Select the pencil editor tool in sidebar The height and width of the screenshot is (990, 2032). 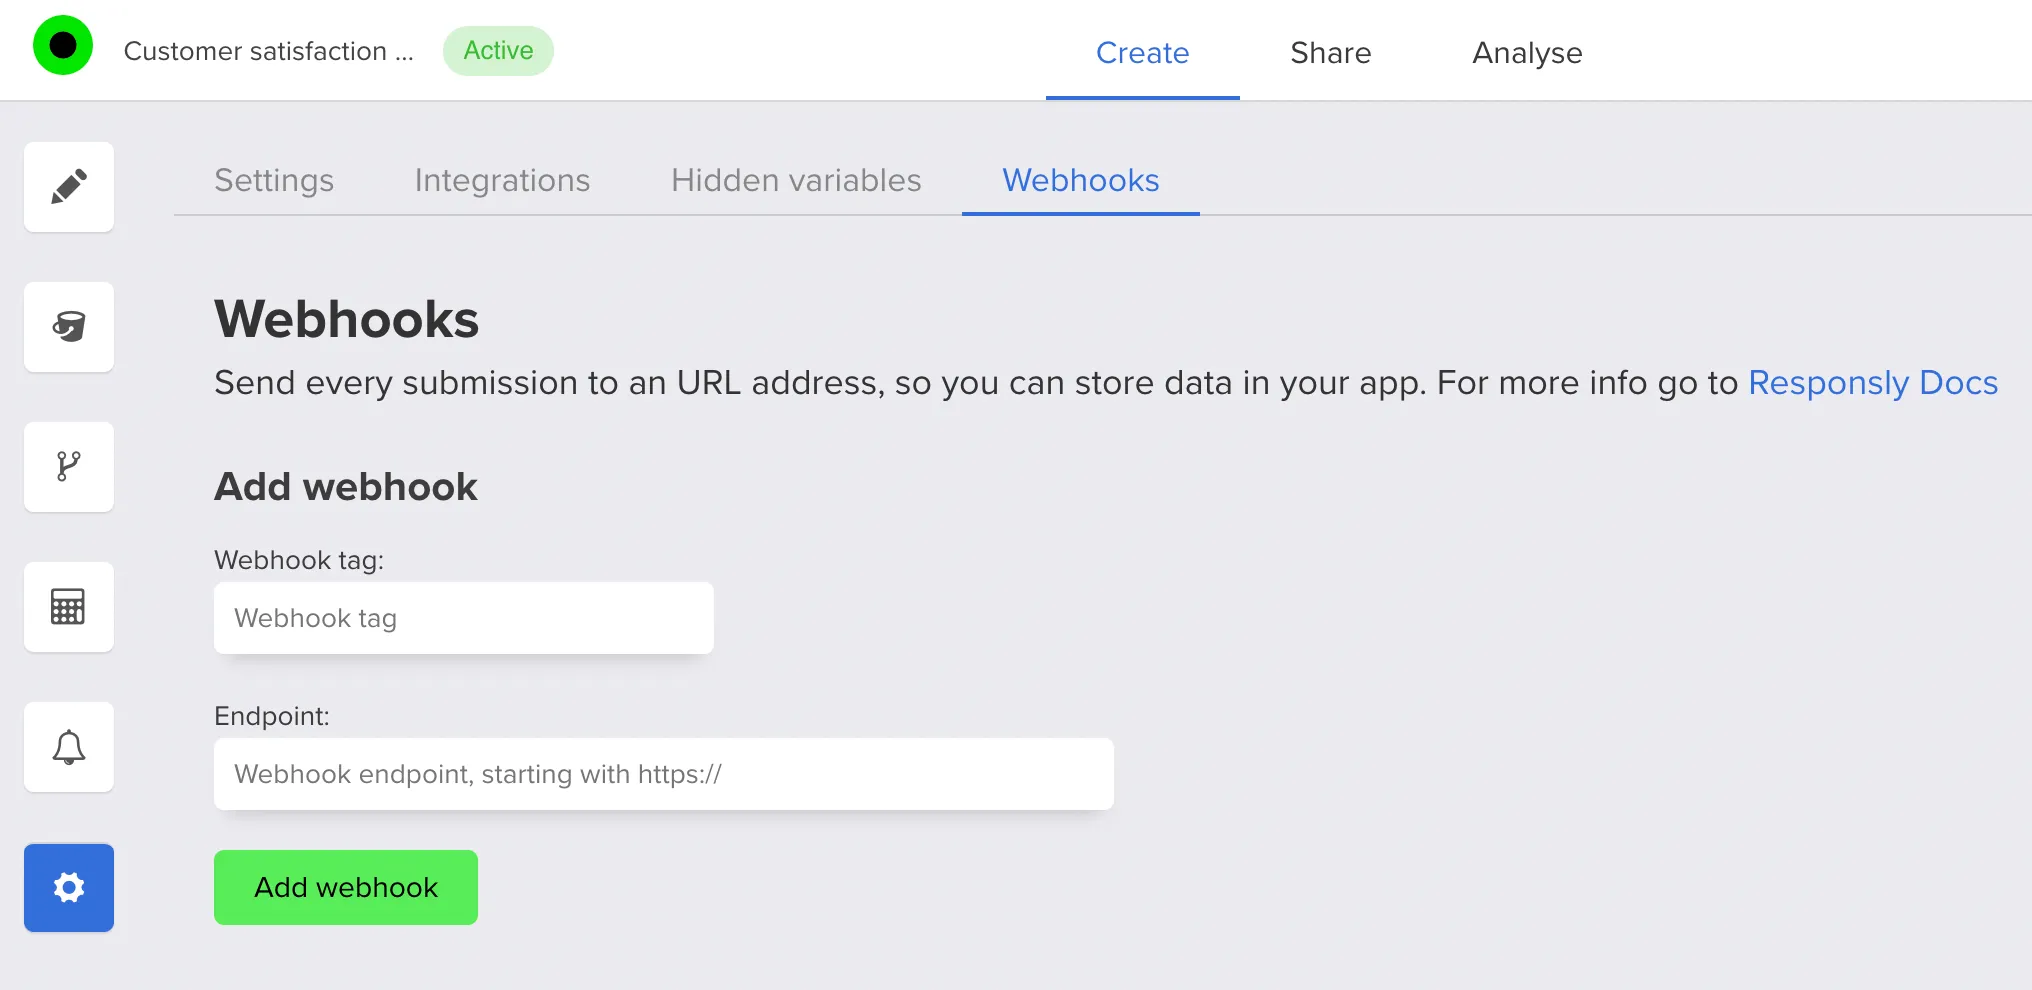68,187
